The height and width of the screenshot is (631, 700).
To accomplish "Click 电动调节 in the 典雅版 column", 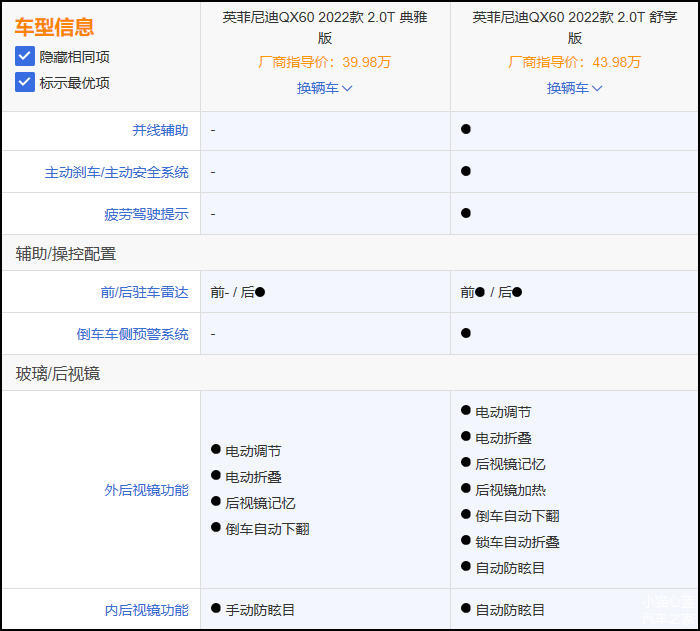I will (x=253, y=451).
